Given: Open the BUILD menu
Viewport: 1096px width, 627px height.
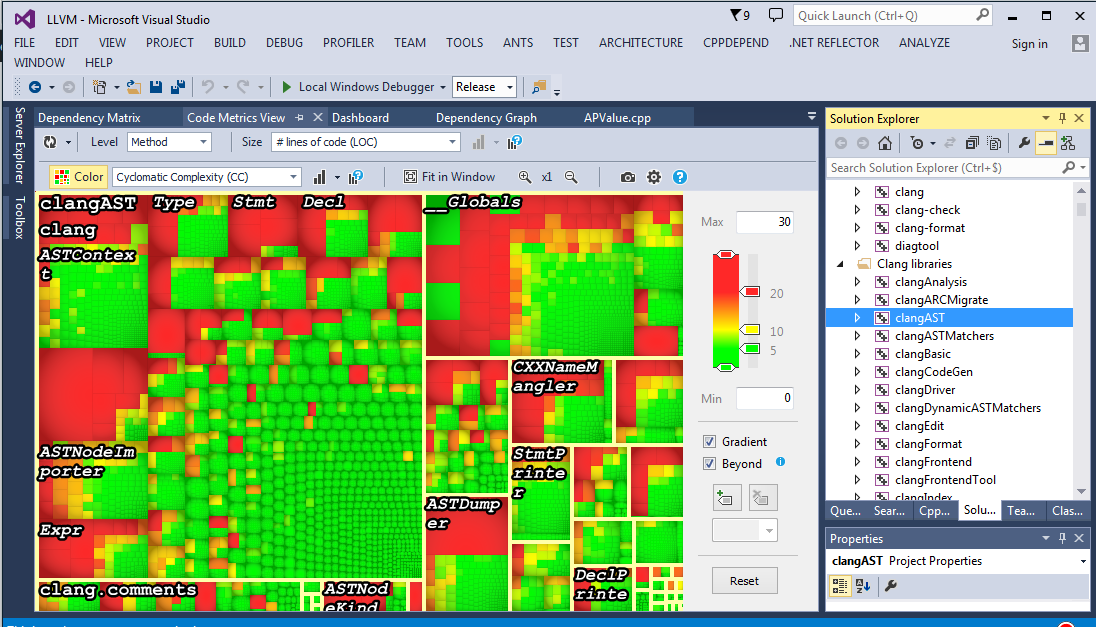Looking at the screenshot, I should tap(229, 43).
